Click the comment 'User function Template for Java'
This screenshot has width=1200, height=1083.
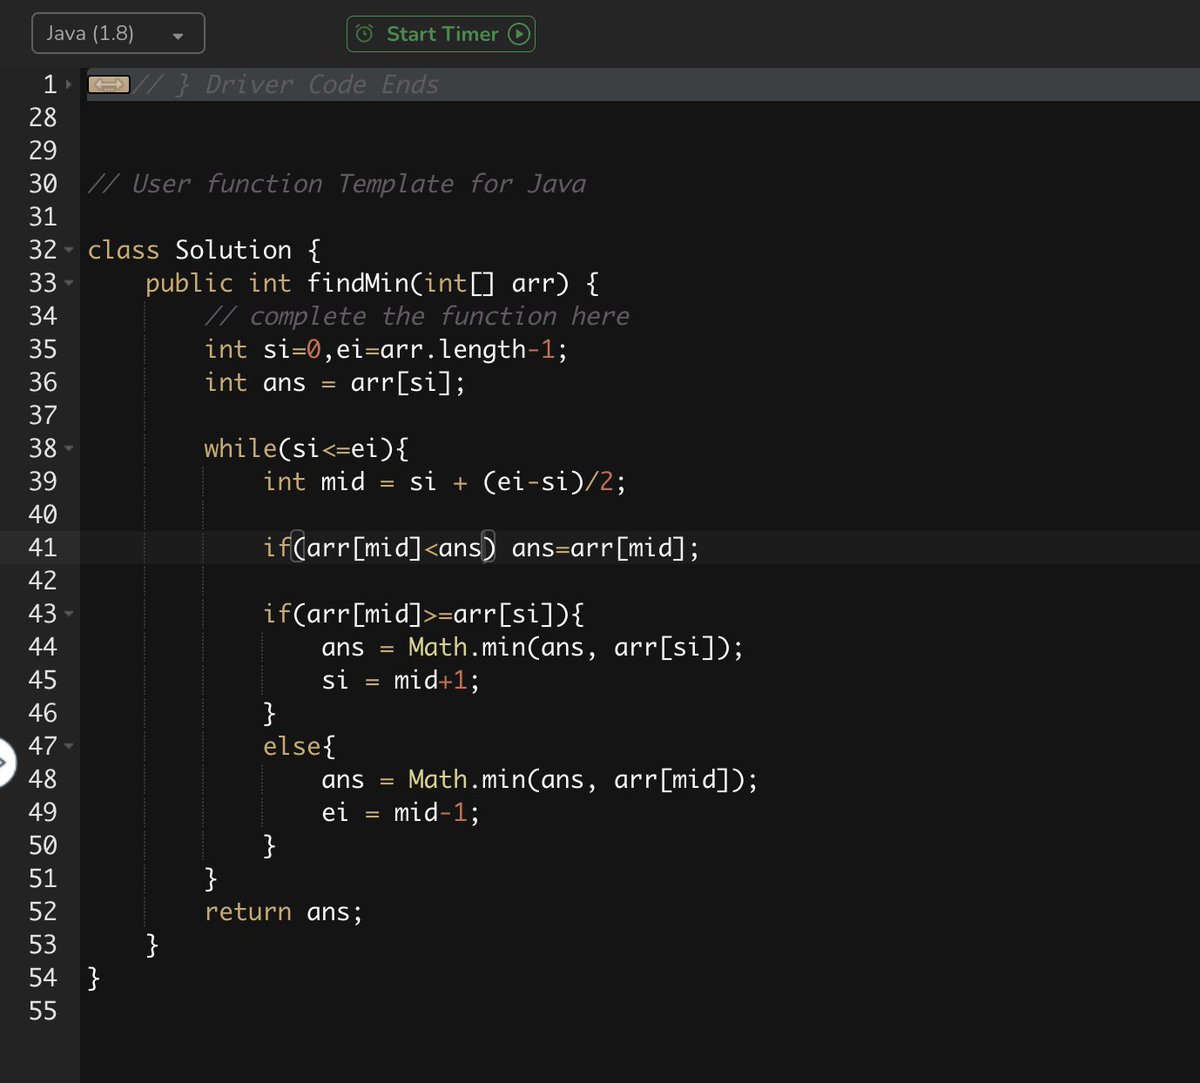pos(337,184)
